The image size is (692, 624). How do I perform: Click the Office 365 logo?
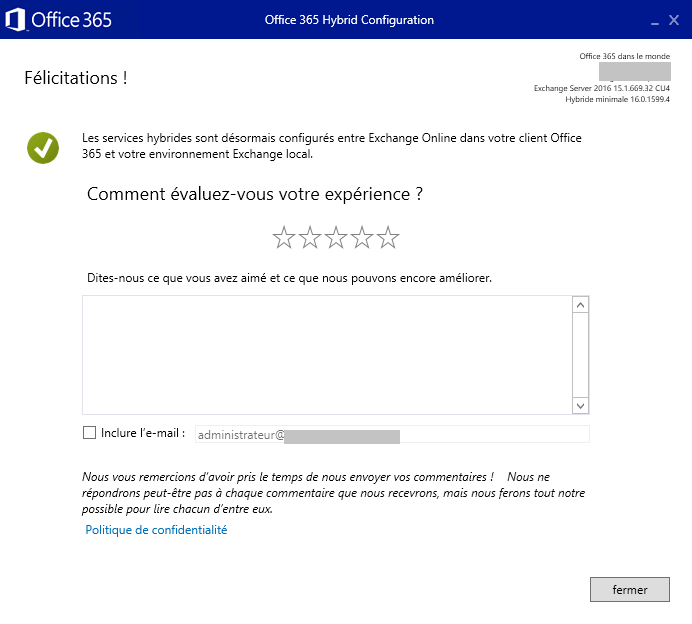pyautogui.click(x=60, y=20)
